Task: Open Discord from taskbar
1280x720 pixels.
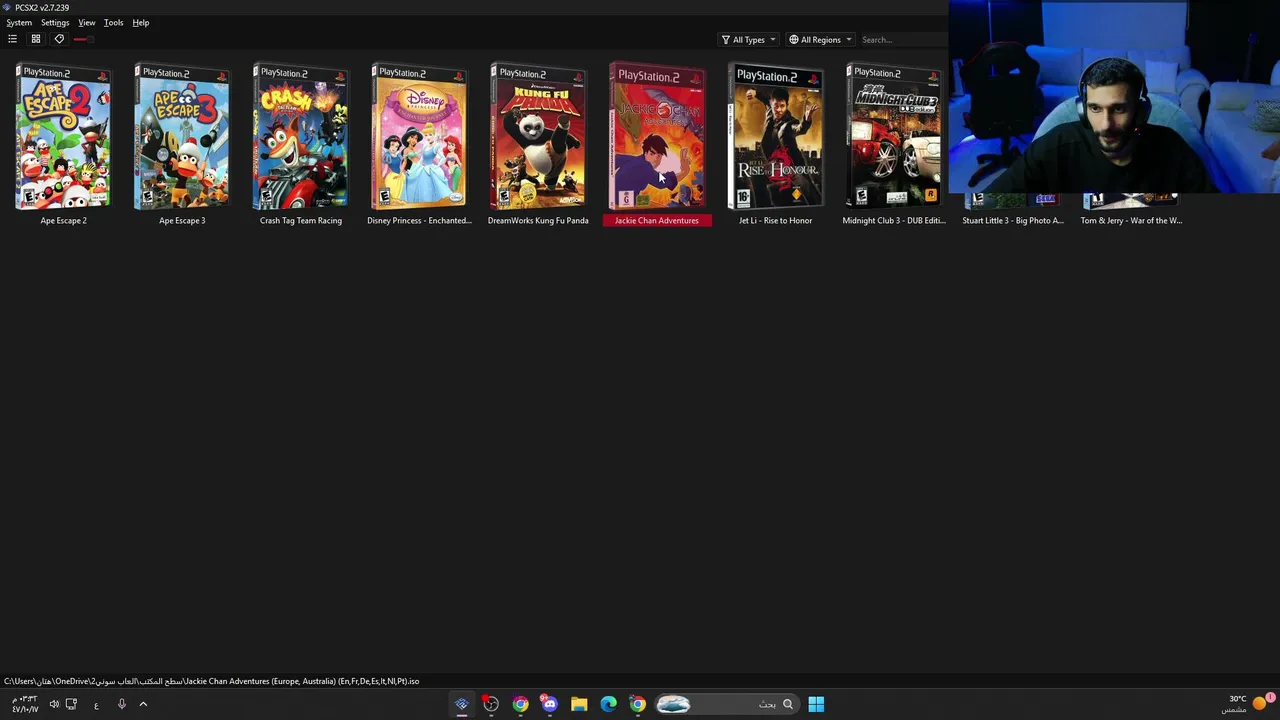Action: pyautogui.click(x=549, y=704)
